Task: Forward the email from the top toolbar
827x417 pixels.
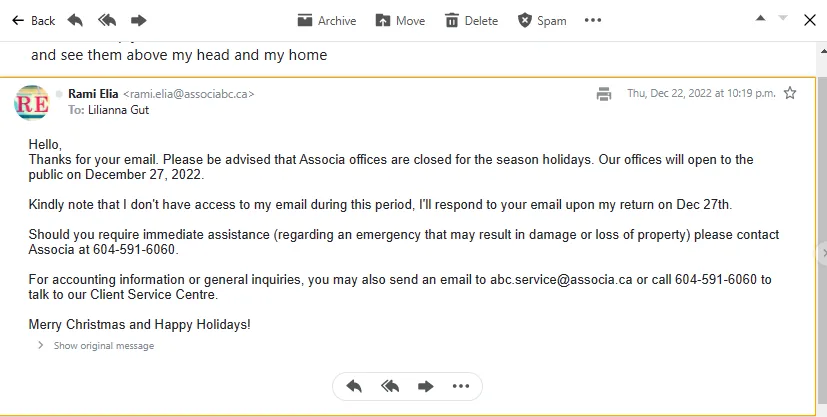Action: click(139, 21)
